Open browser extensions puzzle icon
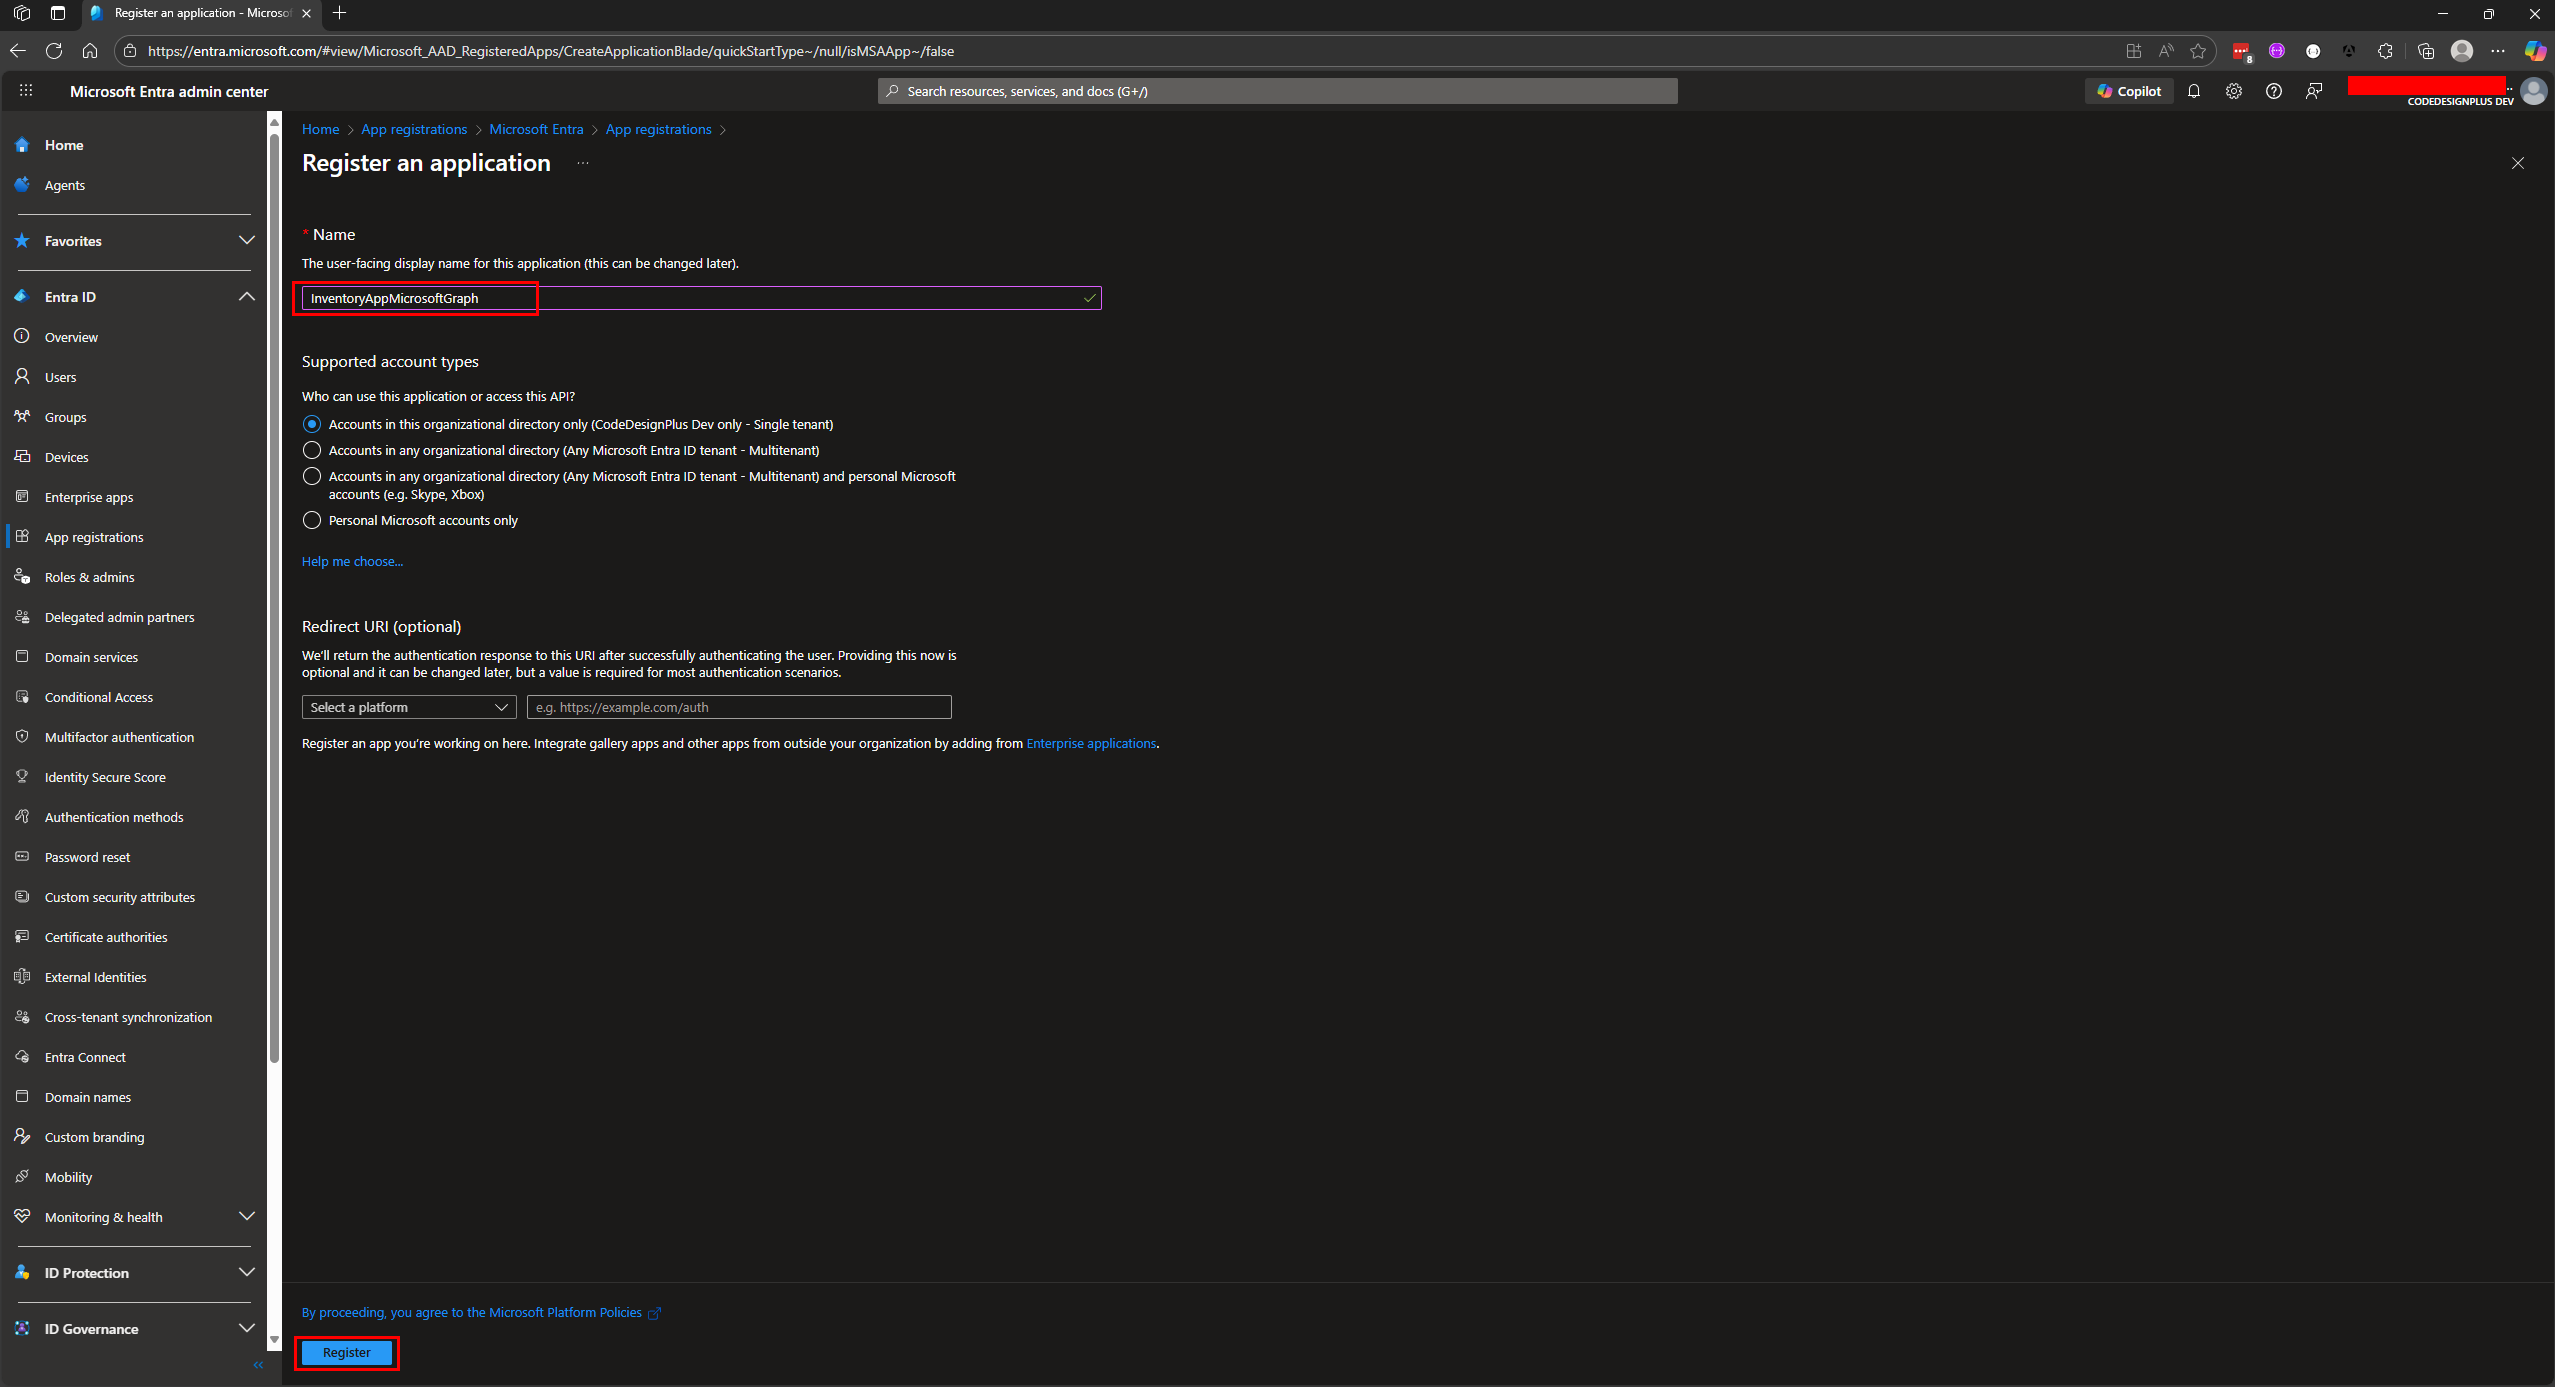 2386,51
